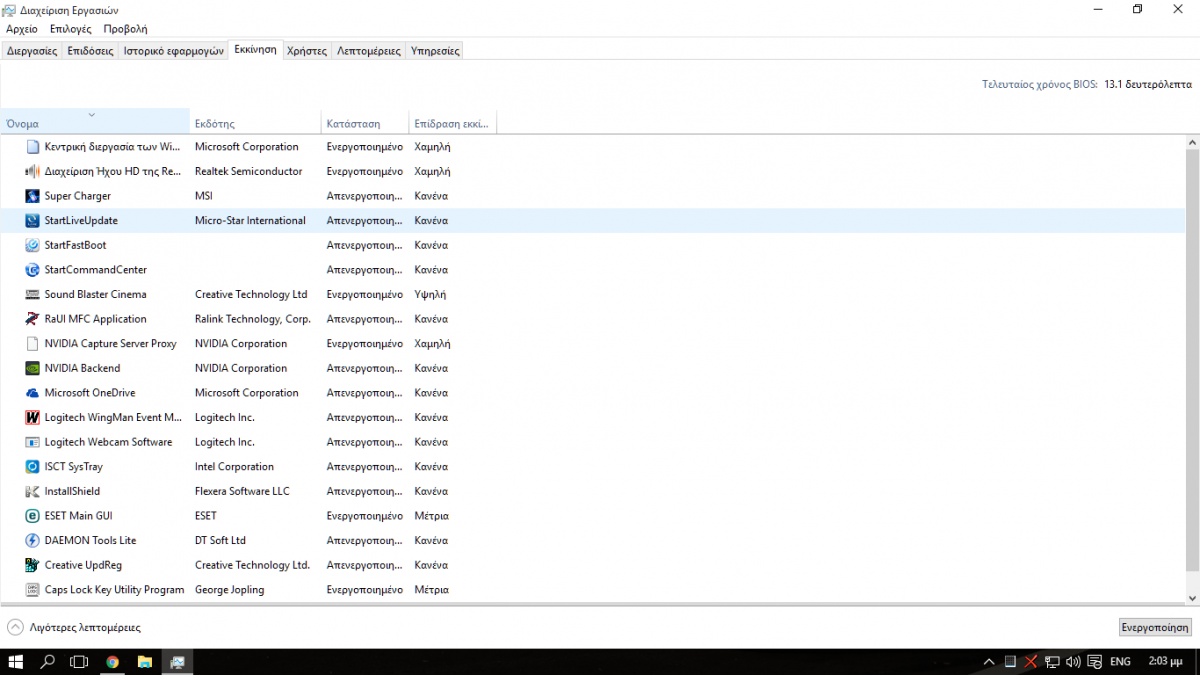Click the NVIDIA Capture Server Proxy icon

pos(33,344)
